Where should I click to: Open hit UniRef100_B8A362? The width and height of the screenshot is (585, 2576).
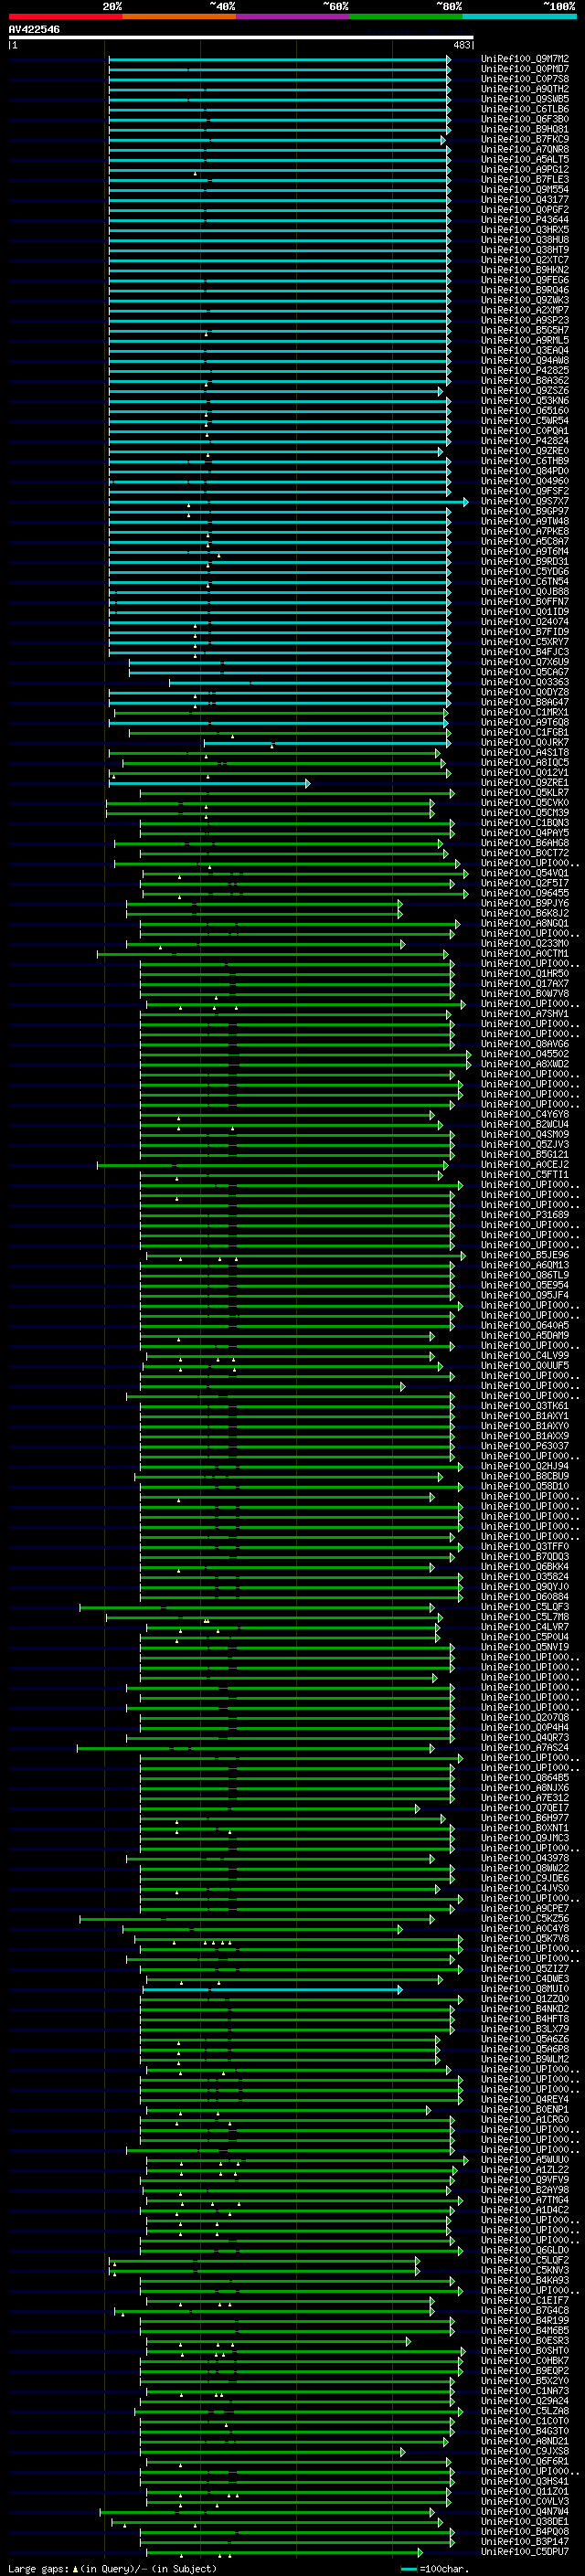[525, 380]
